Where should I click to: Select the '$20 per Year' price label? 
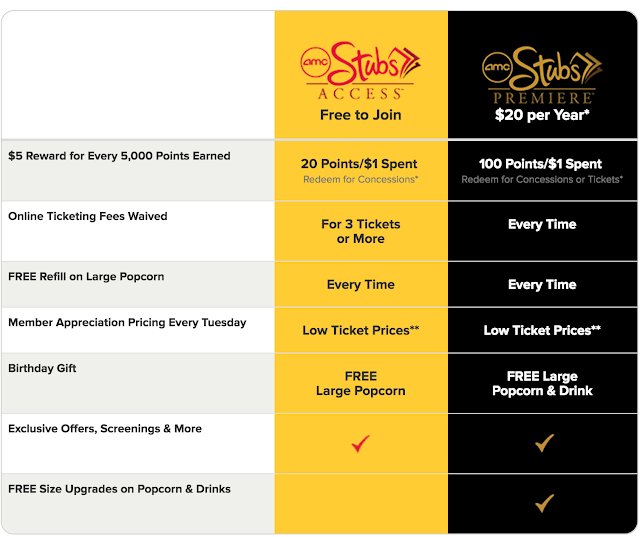[x=542, y=115]
